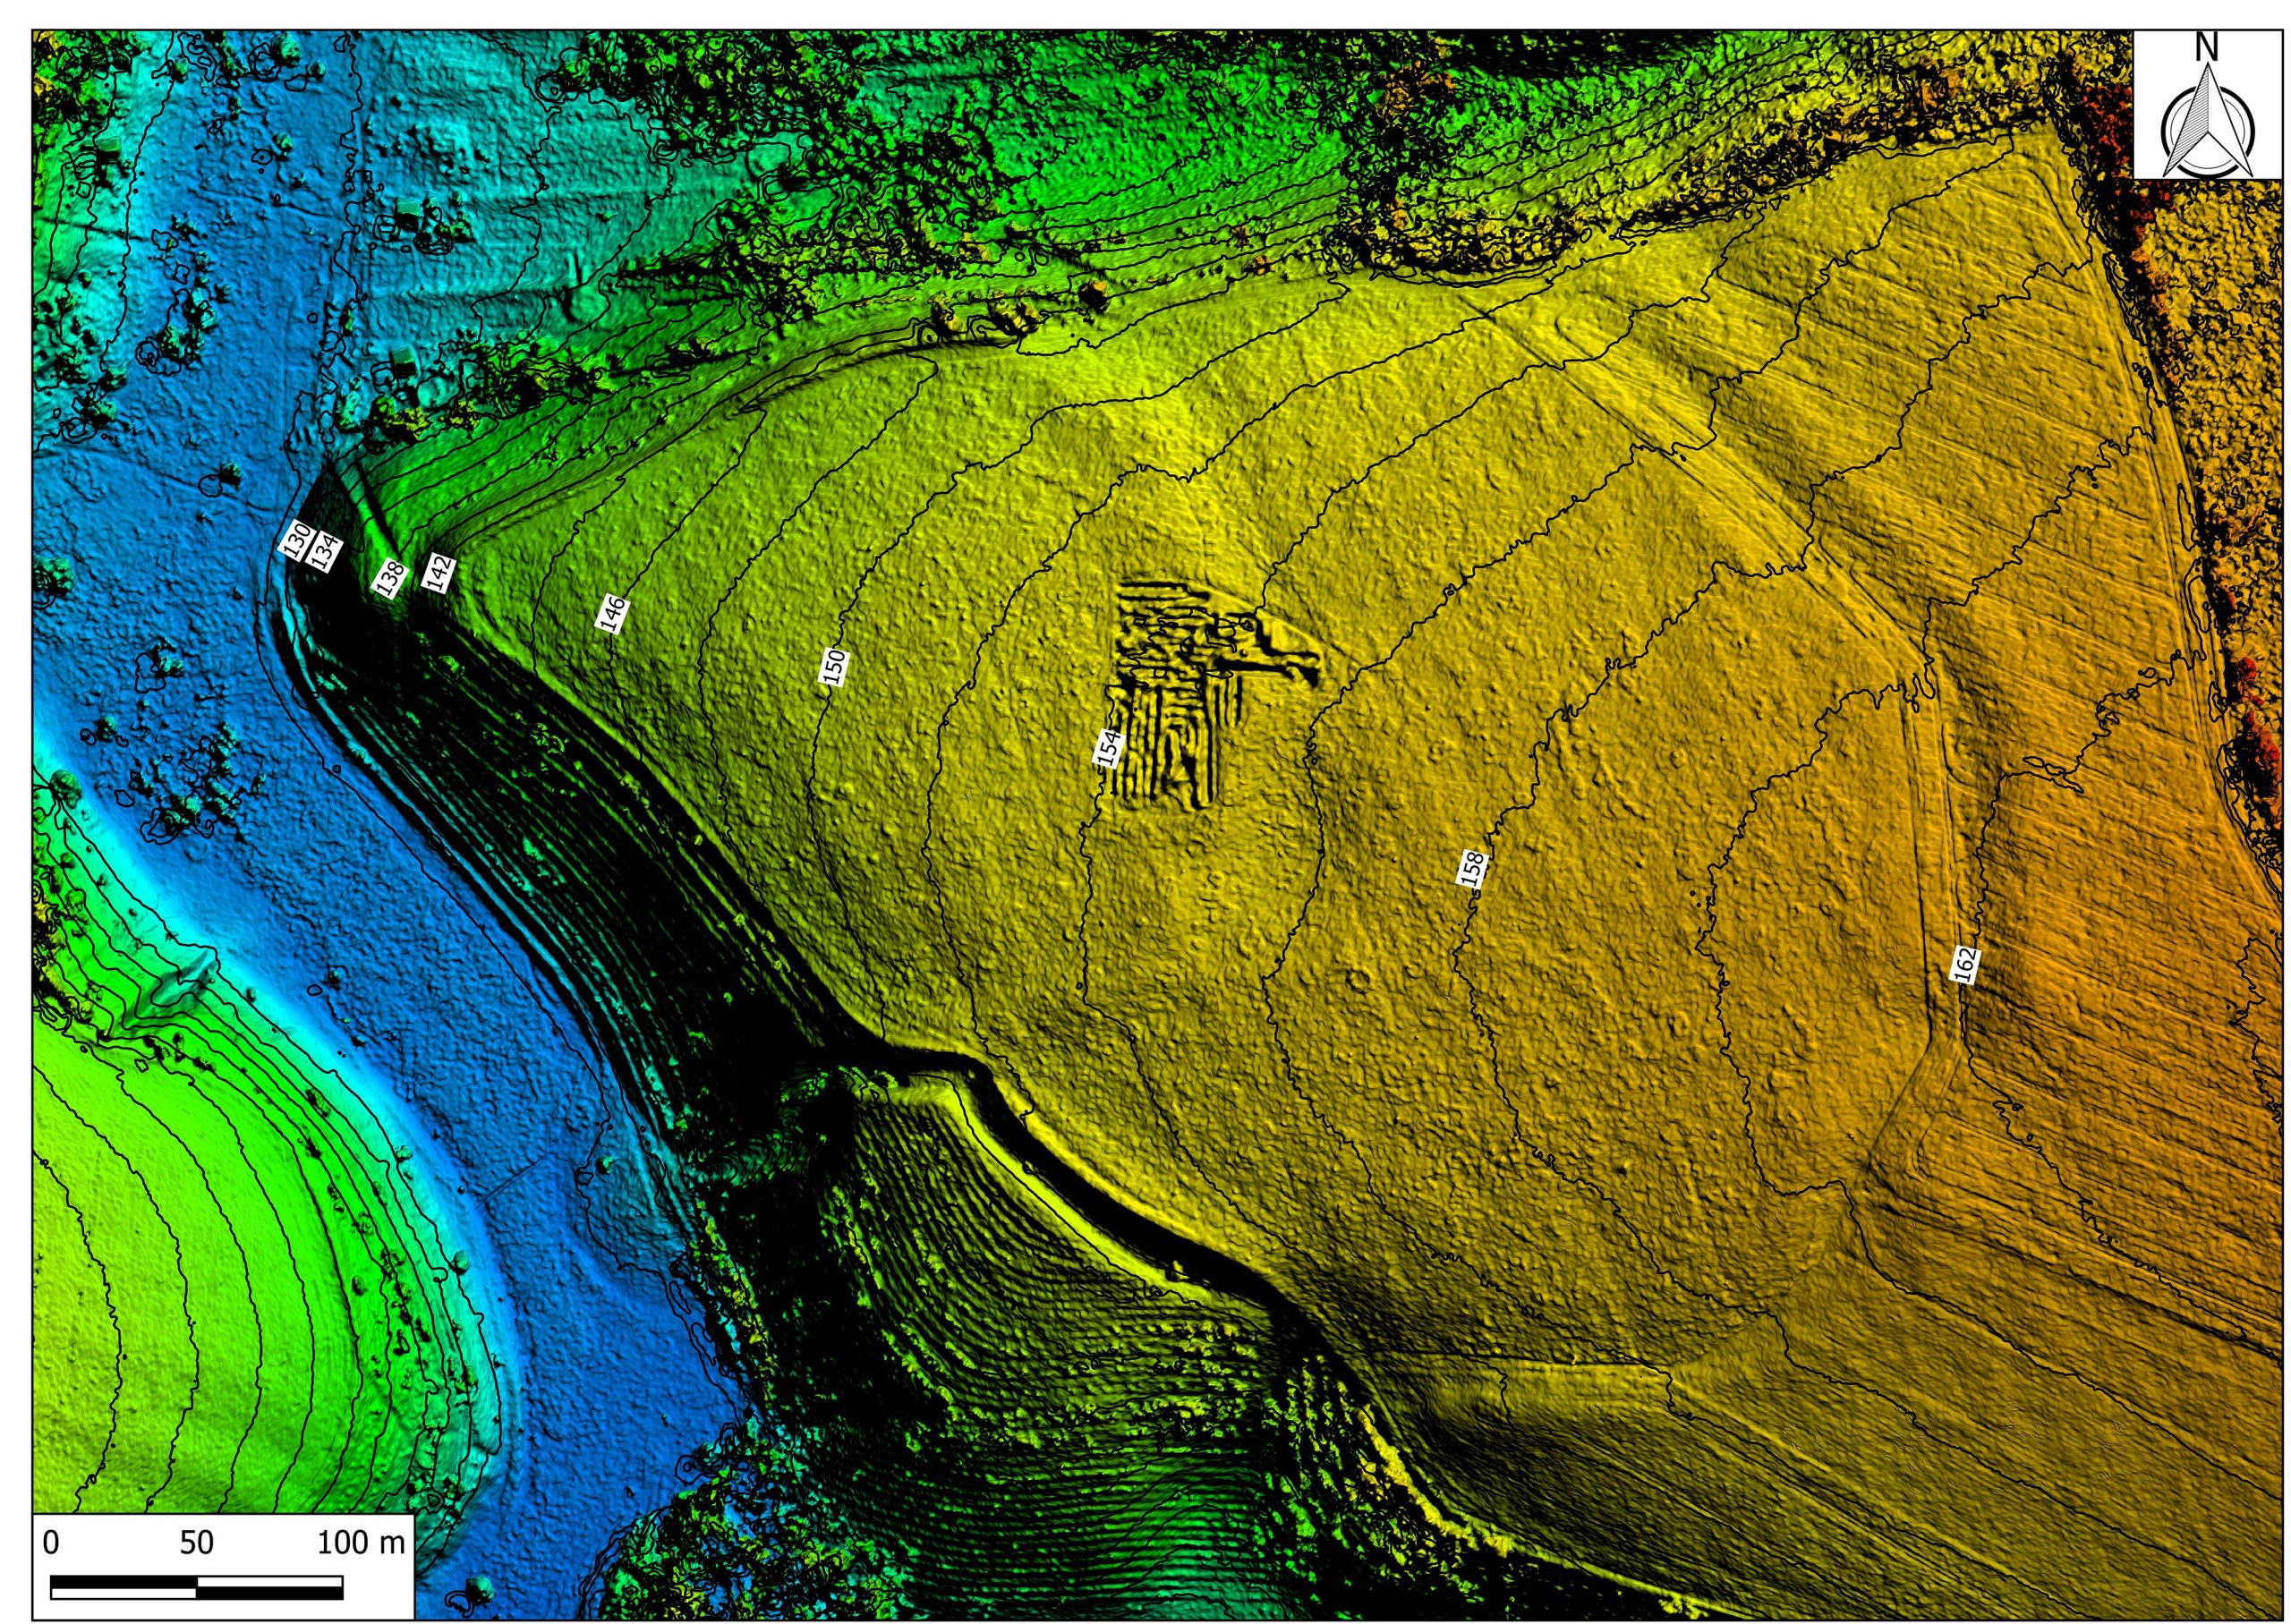Pick the 146 contour label
This screenshot has height=1624, width=2291.
coord(612,613)
